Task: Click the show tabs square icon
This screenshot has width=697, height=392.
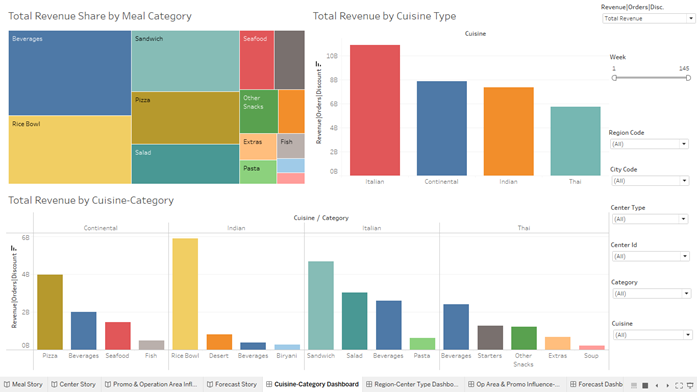Action: (645, 385)
